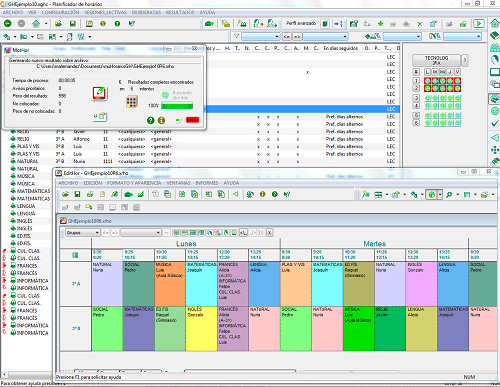Open the rightmost combo box in filter toolbar
The width and height of the screenshot is (500, 387).
[x=463, y=36]
